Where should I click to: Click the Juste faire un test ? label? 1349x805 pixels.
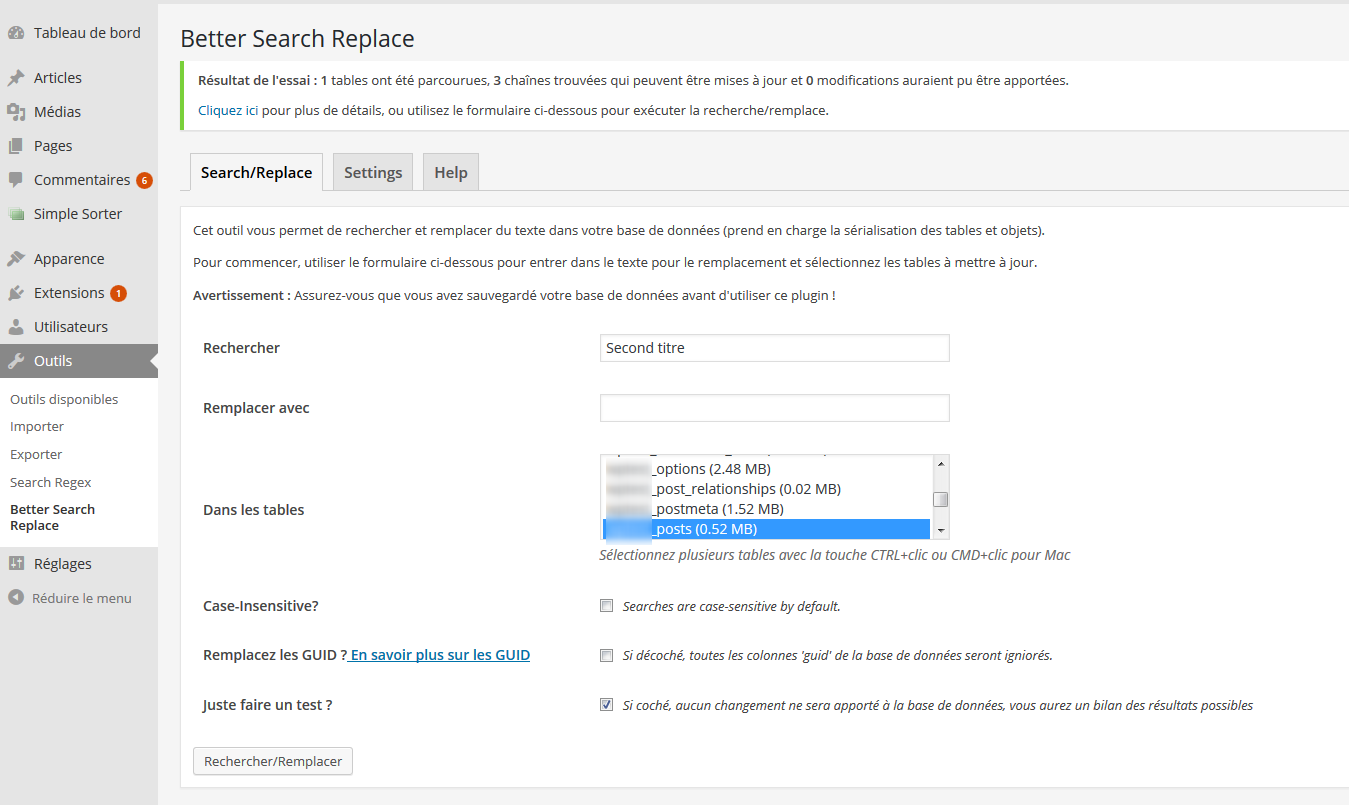[268, 705]
